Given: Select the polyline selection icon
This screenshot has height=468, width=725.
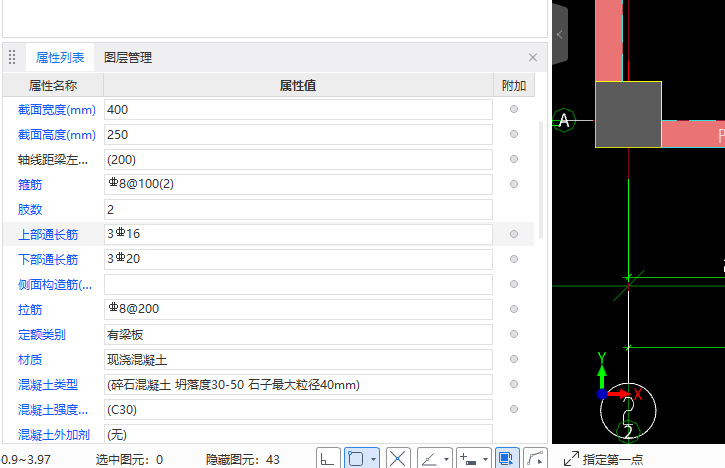Looking at the screenshot, I should [x=535, y=459].
